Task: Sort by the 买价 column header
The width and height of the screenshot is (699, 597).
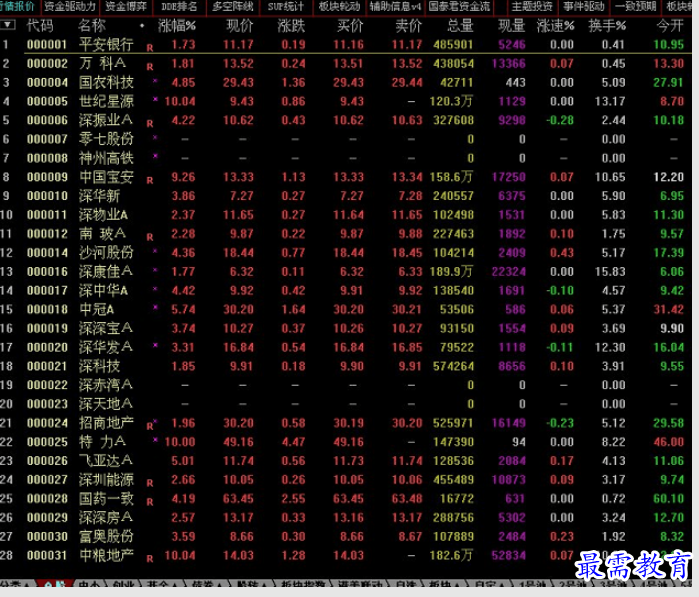Action: (x=350, y=26)
